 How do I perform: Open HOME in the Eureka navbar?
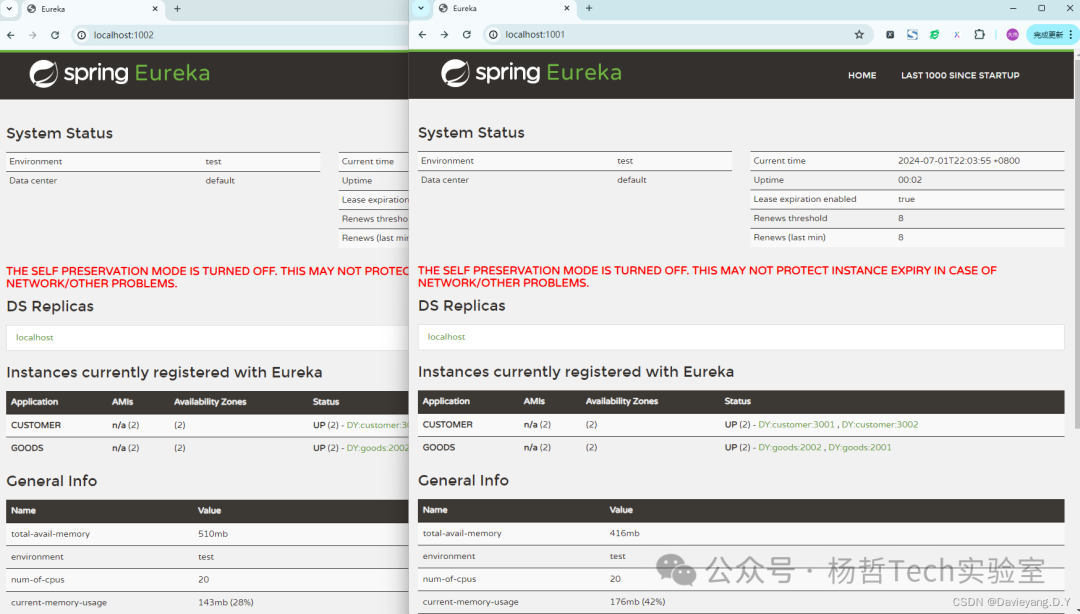tap(861, 75)
